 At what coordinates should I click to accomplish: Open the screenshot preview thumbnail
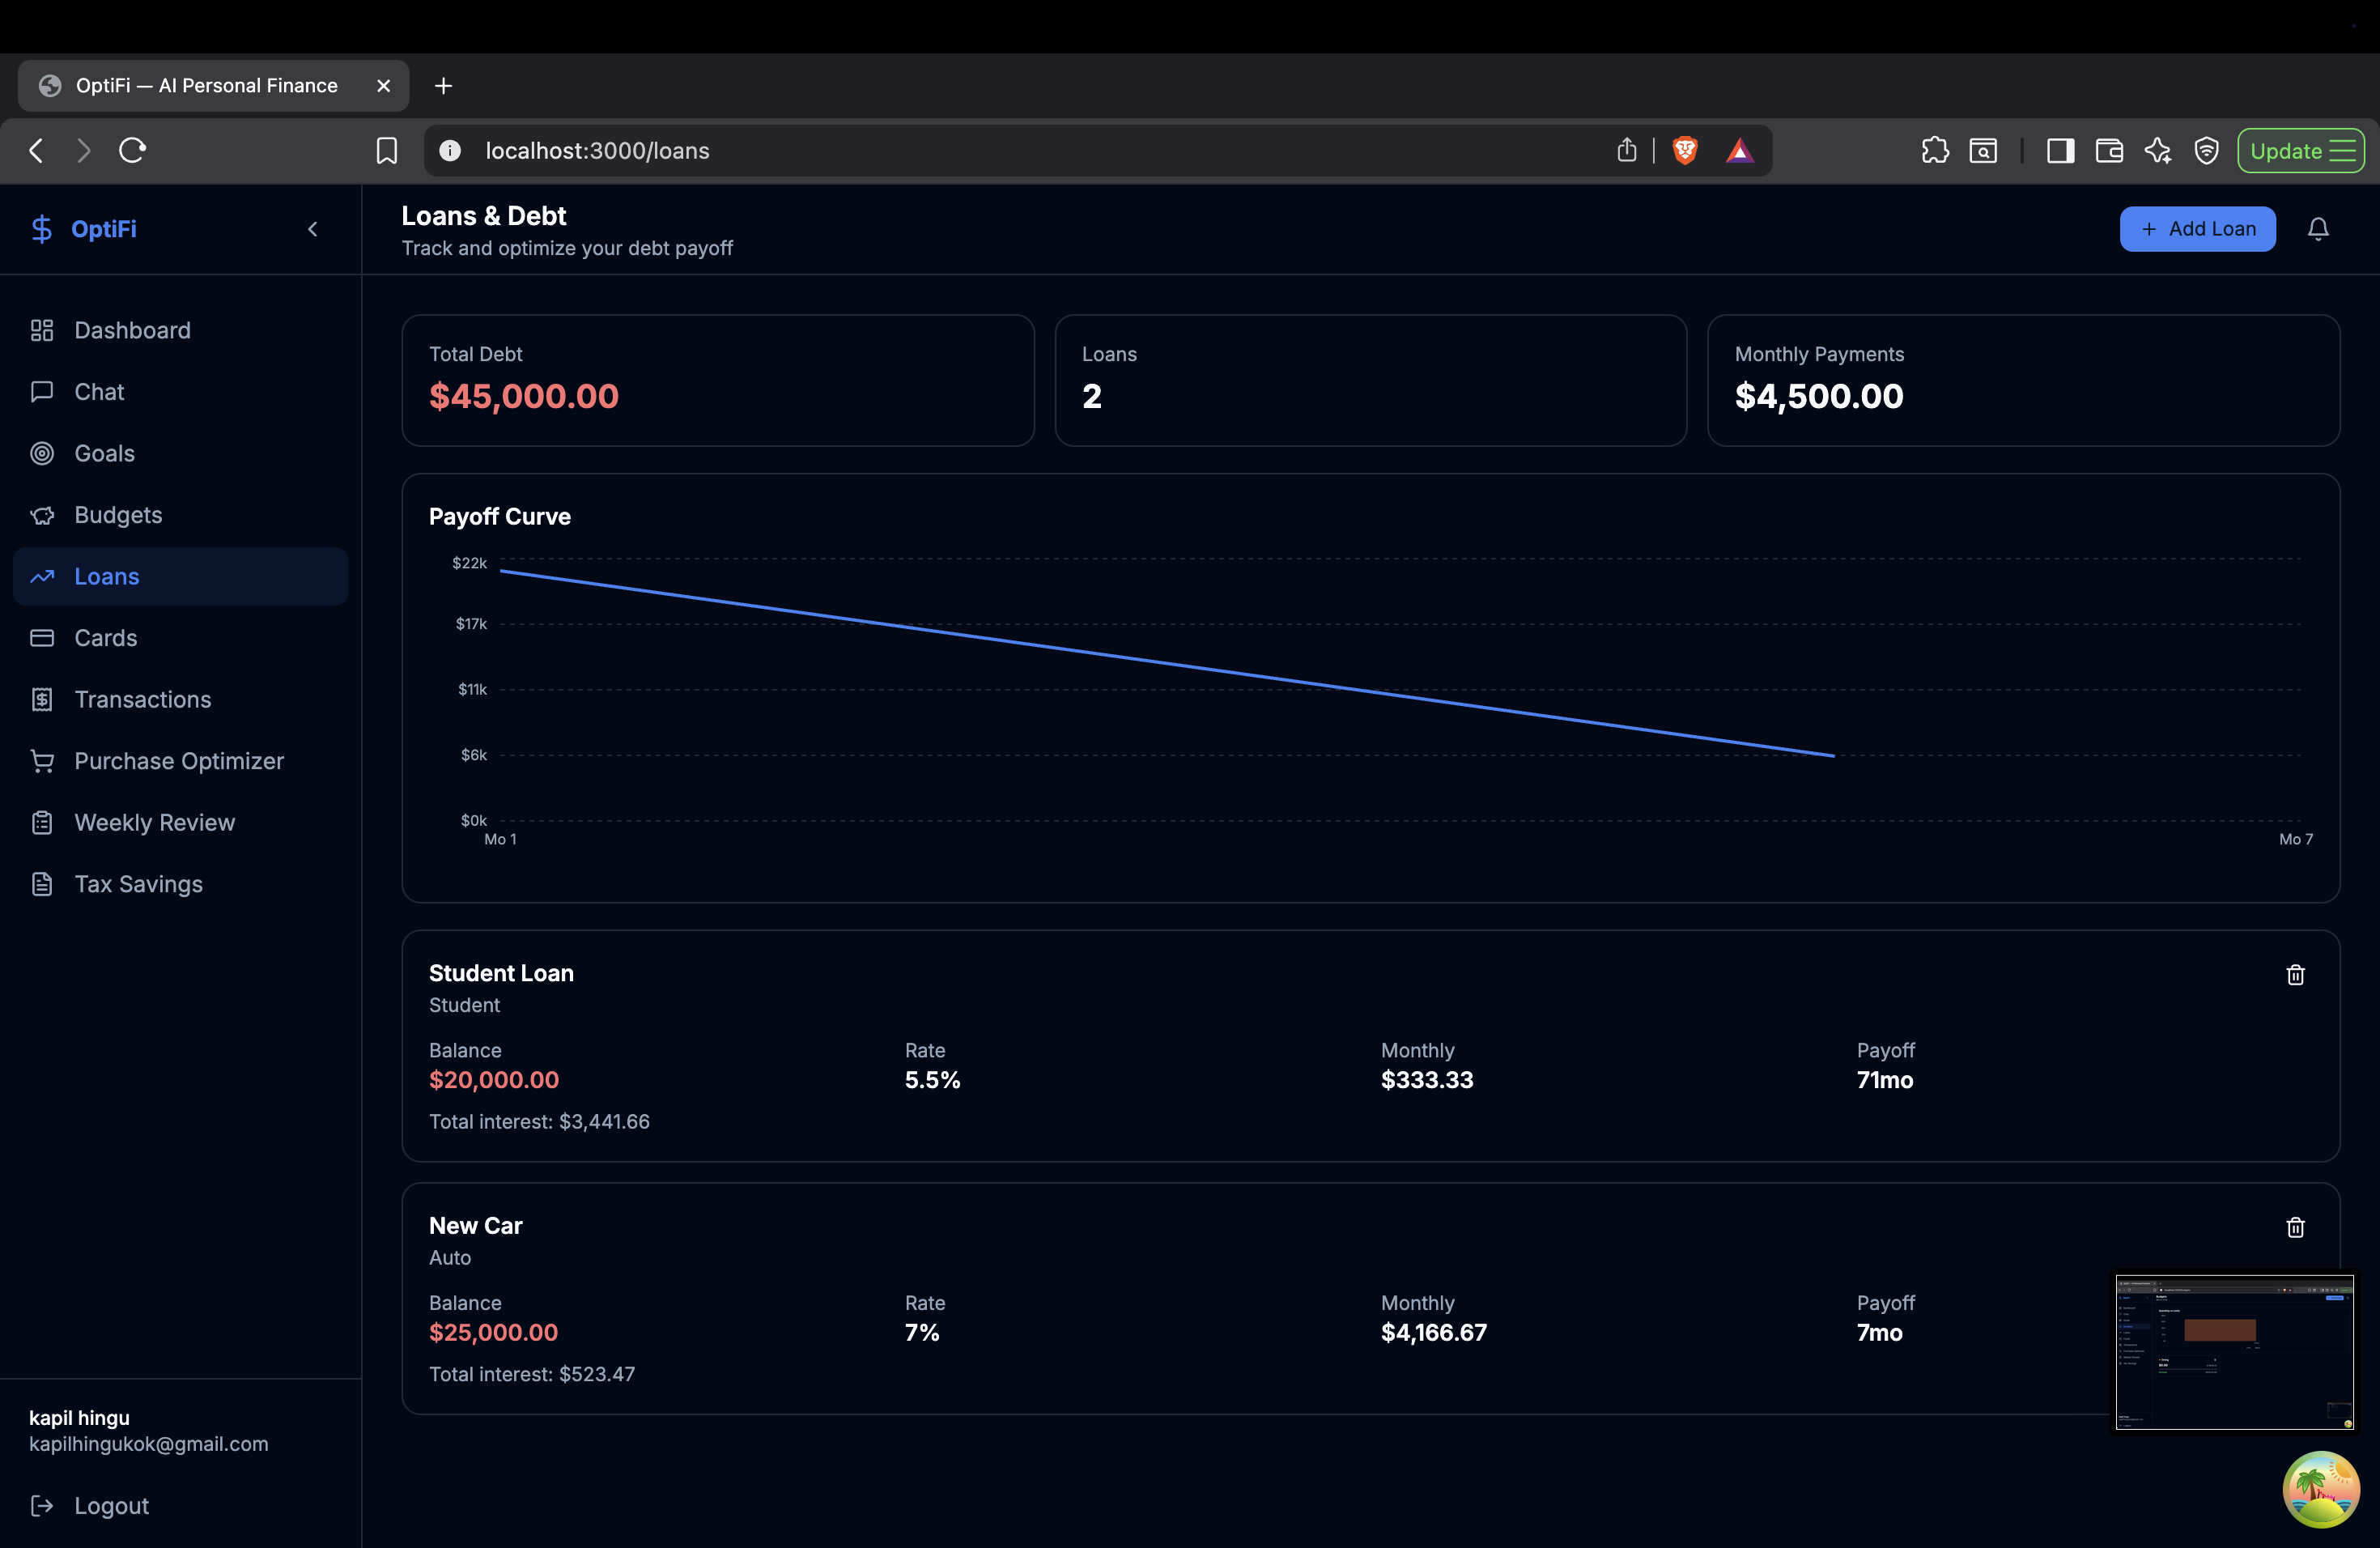click(2234, 1351)
